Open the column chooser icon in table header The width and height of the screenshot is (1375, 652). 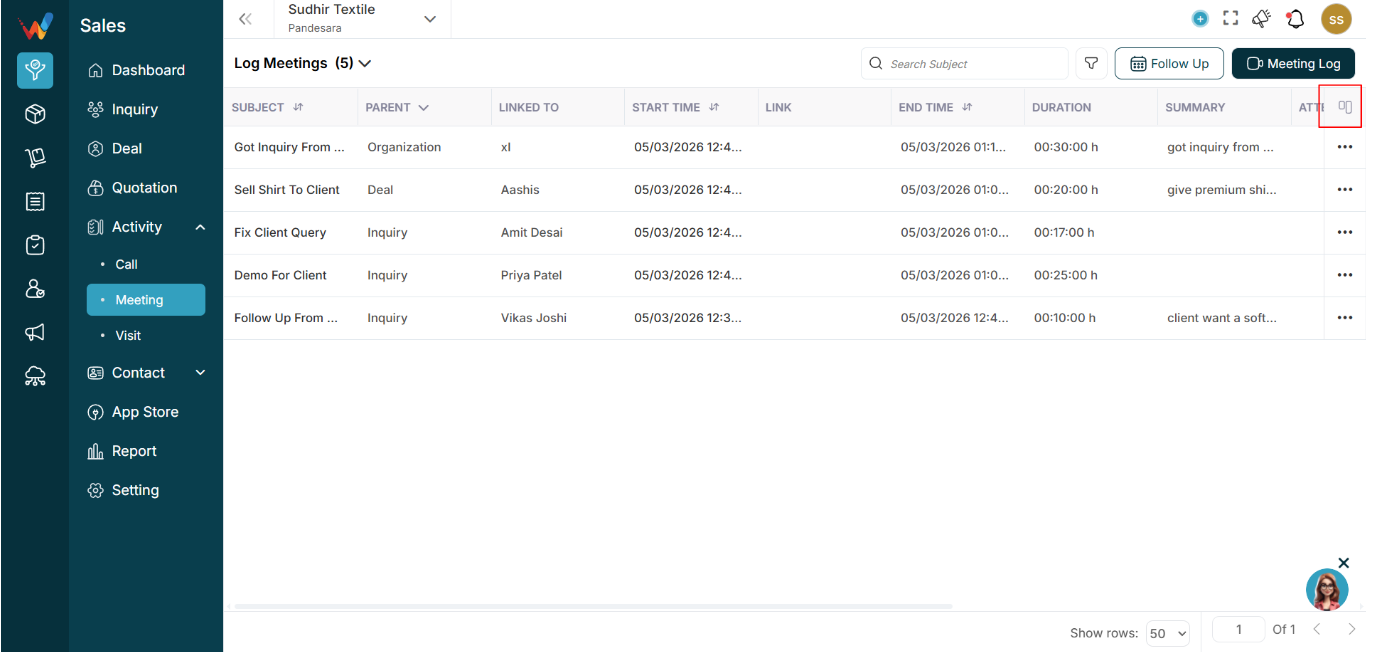[x=1345, y=107]
